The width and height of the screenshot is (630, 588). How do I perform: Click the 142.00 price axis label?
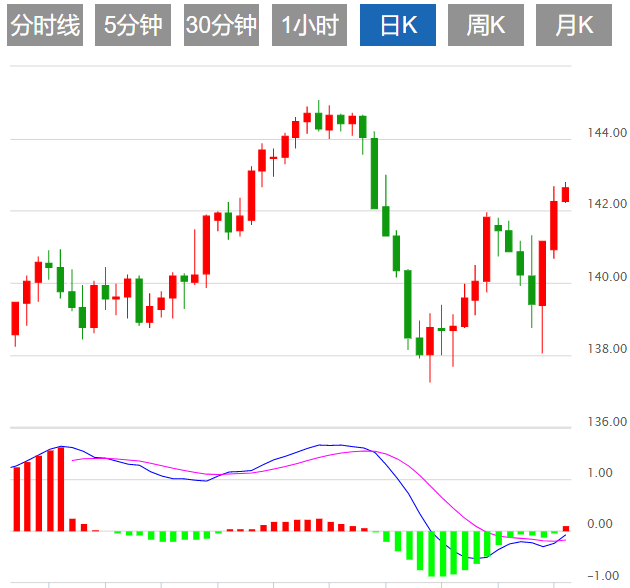[607, 204]
